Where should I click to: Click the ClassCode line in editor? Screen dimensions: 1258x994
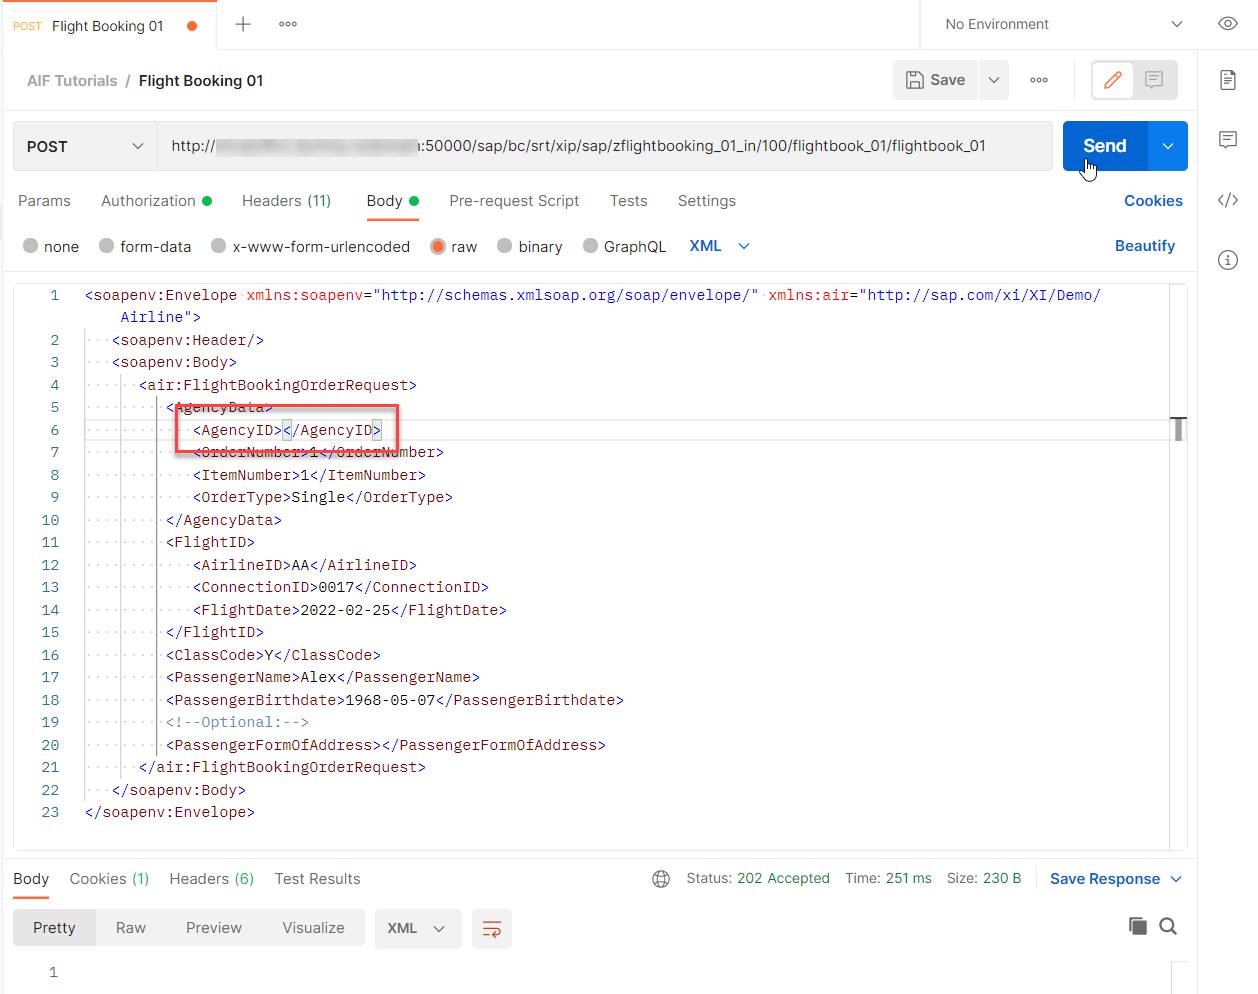(x=273, y=655)
